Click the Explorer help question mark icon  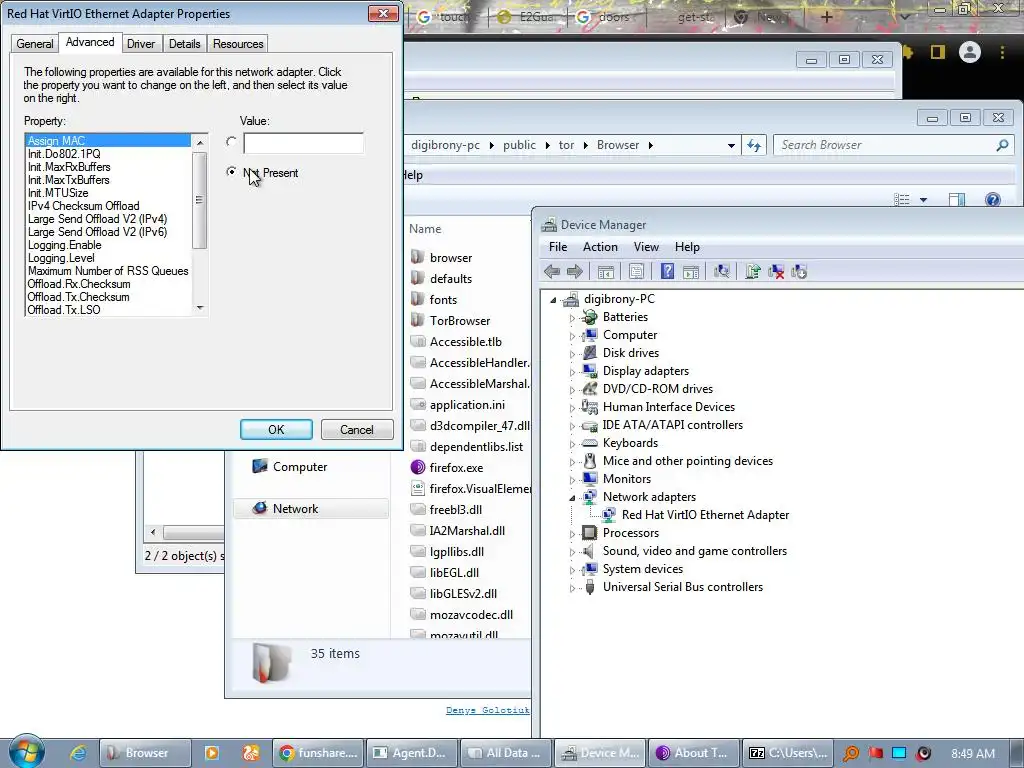coord(992,200)
